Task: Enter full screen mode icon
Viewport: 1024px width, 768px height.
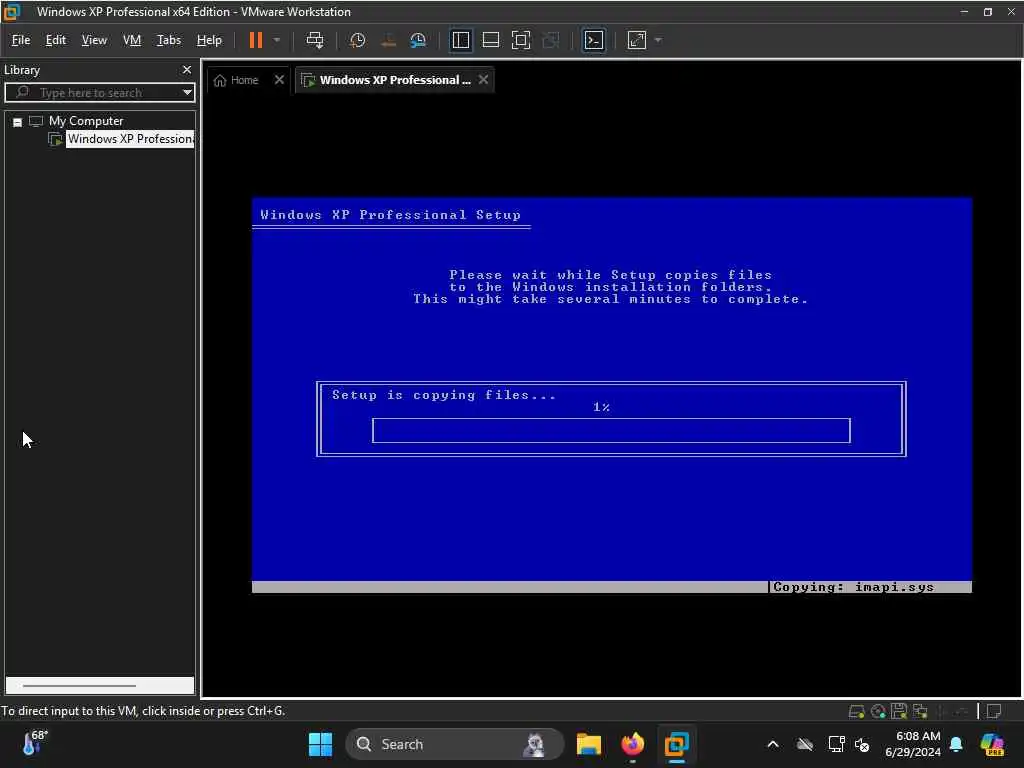Action: coord(520,40)
